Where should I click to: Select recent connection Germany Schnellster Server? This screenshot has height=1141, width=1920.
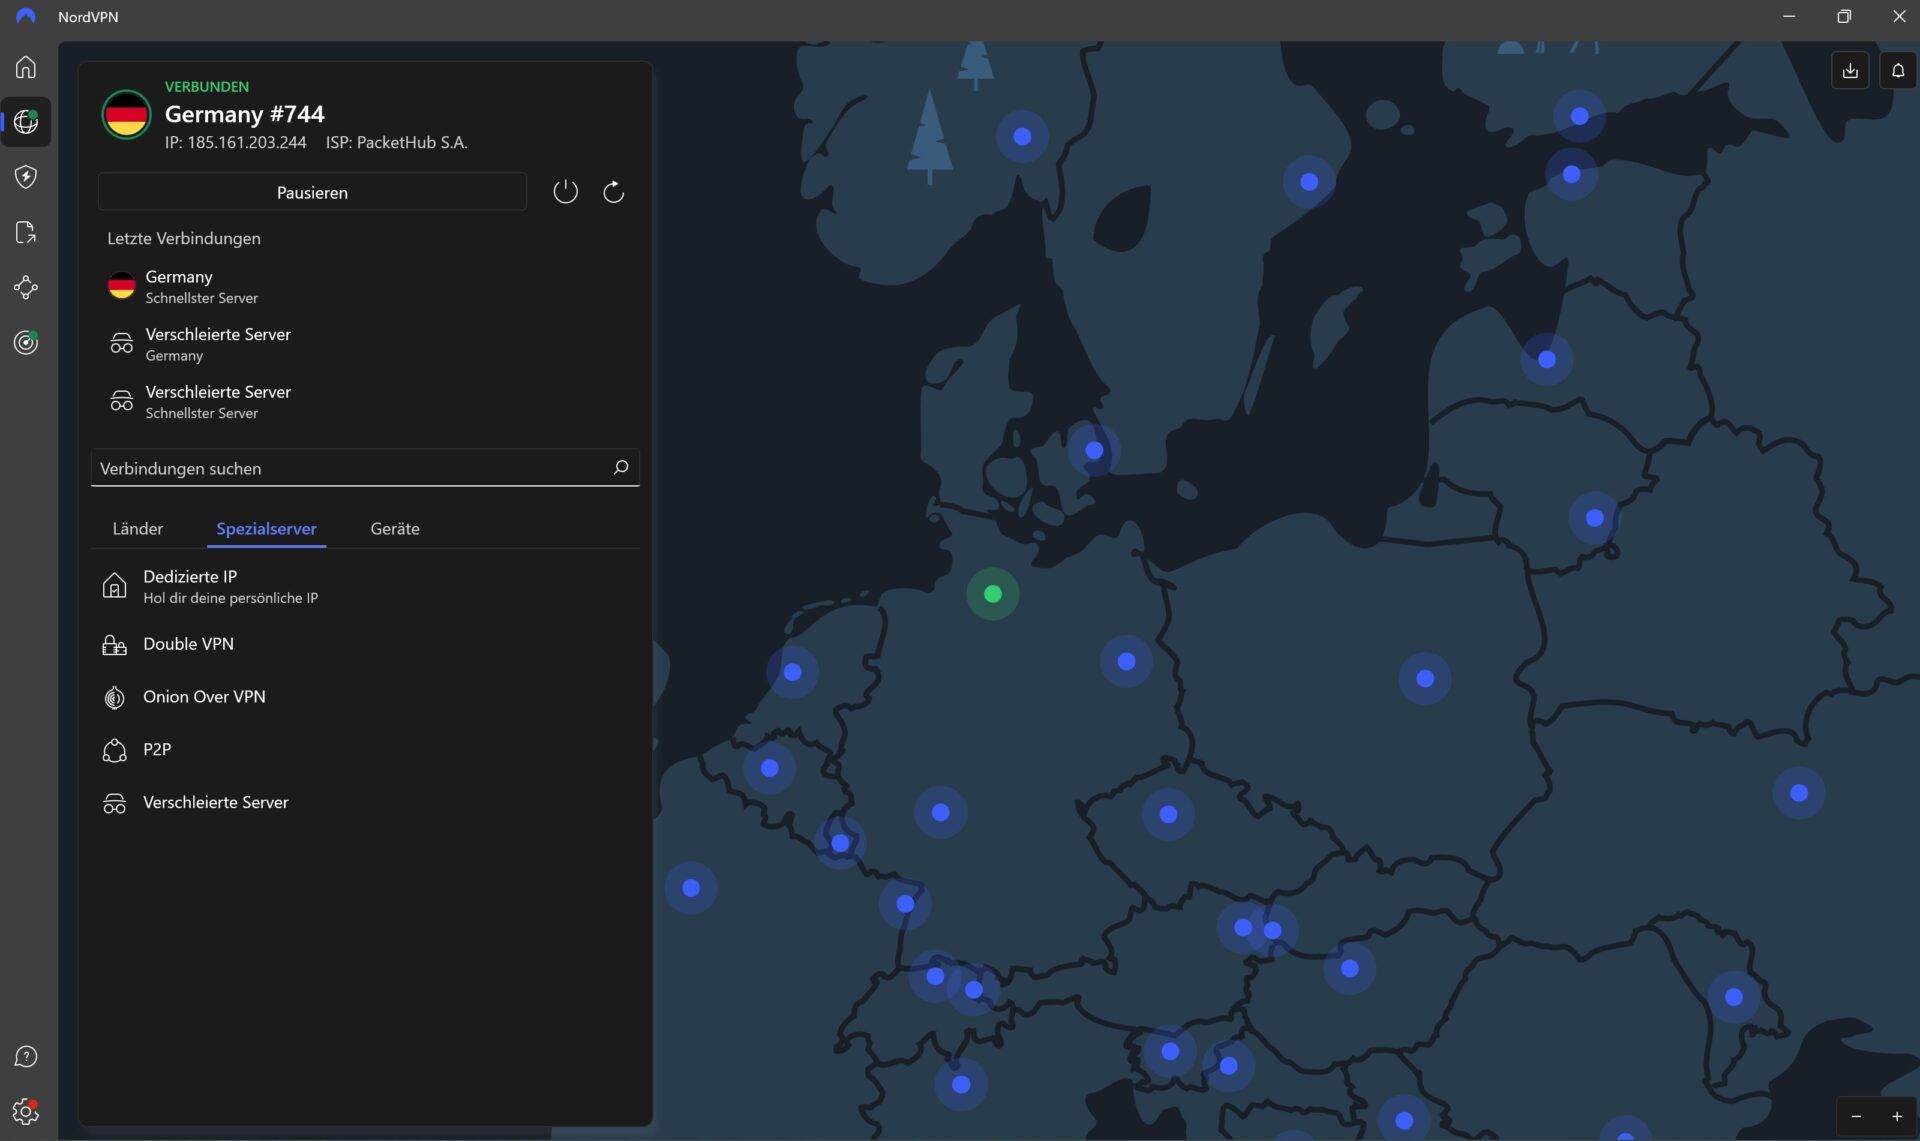pyautogui.click(x=365, y=286)
